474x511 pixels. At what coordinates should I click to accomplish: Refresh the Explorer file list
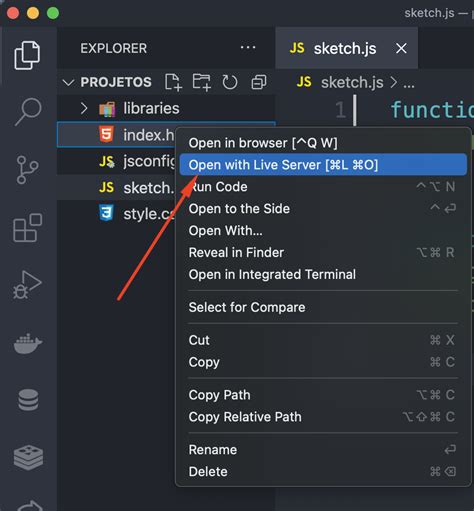point(230,82)
